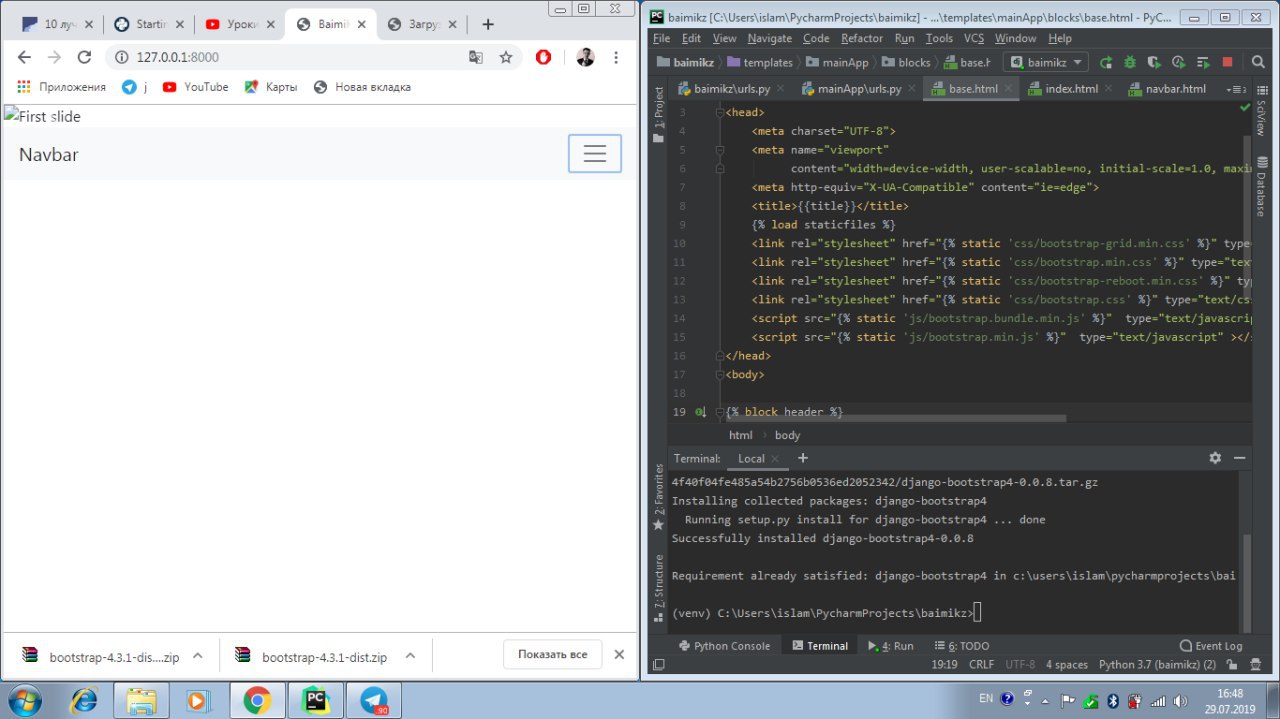Click the Telegram bookmark j
Viewport: 1280px width, 719px height.
tap(134, 87)
